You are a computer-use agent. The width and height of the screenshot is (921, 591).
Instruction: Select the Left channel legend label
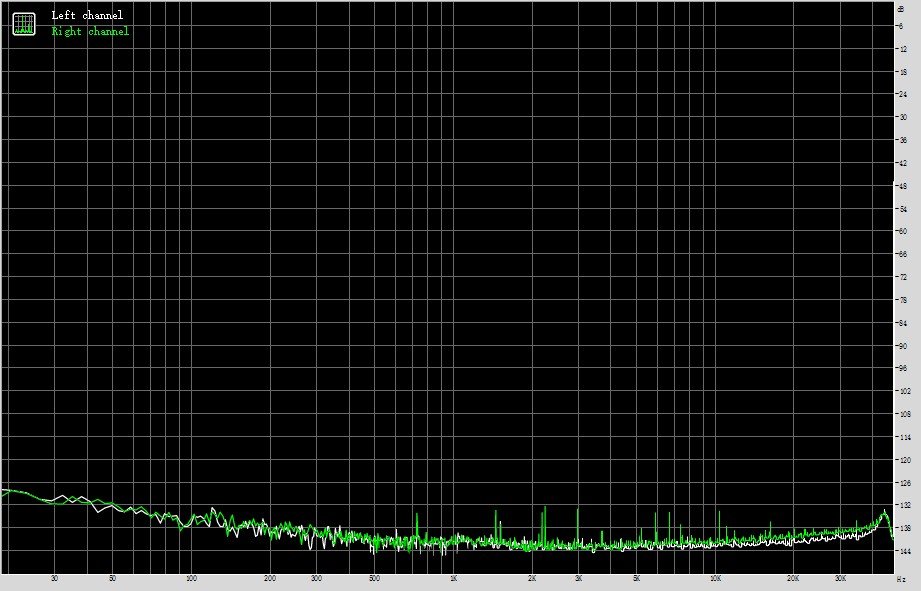88,15
